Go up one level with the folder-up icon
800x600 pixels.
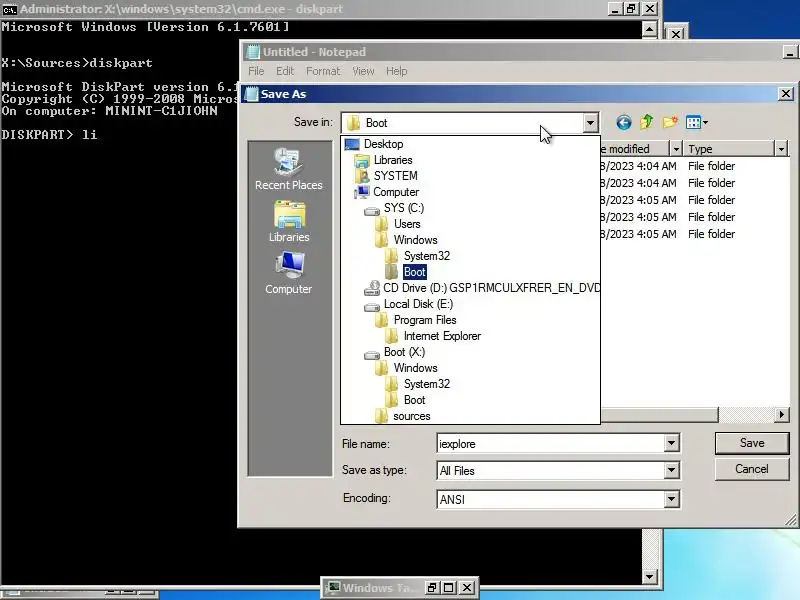[647, 122]
